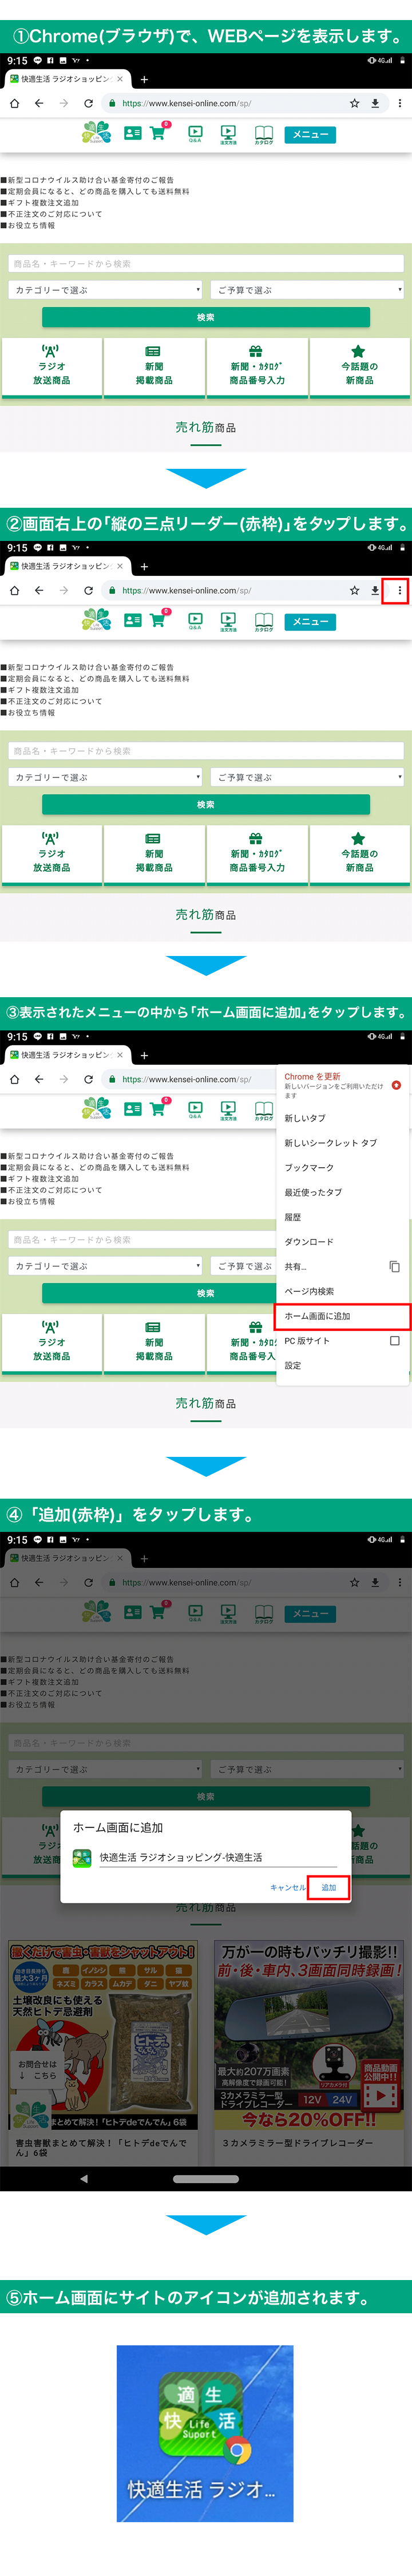
Task: Choose ホーム画面に追加 in Chrome menu
Action: (343, 1316)
